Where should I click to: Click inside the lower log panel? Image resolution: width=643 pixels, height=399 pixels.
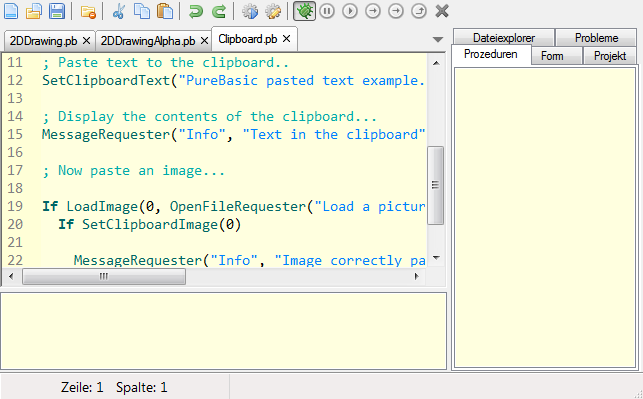click(223, 331)
